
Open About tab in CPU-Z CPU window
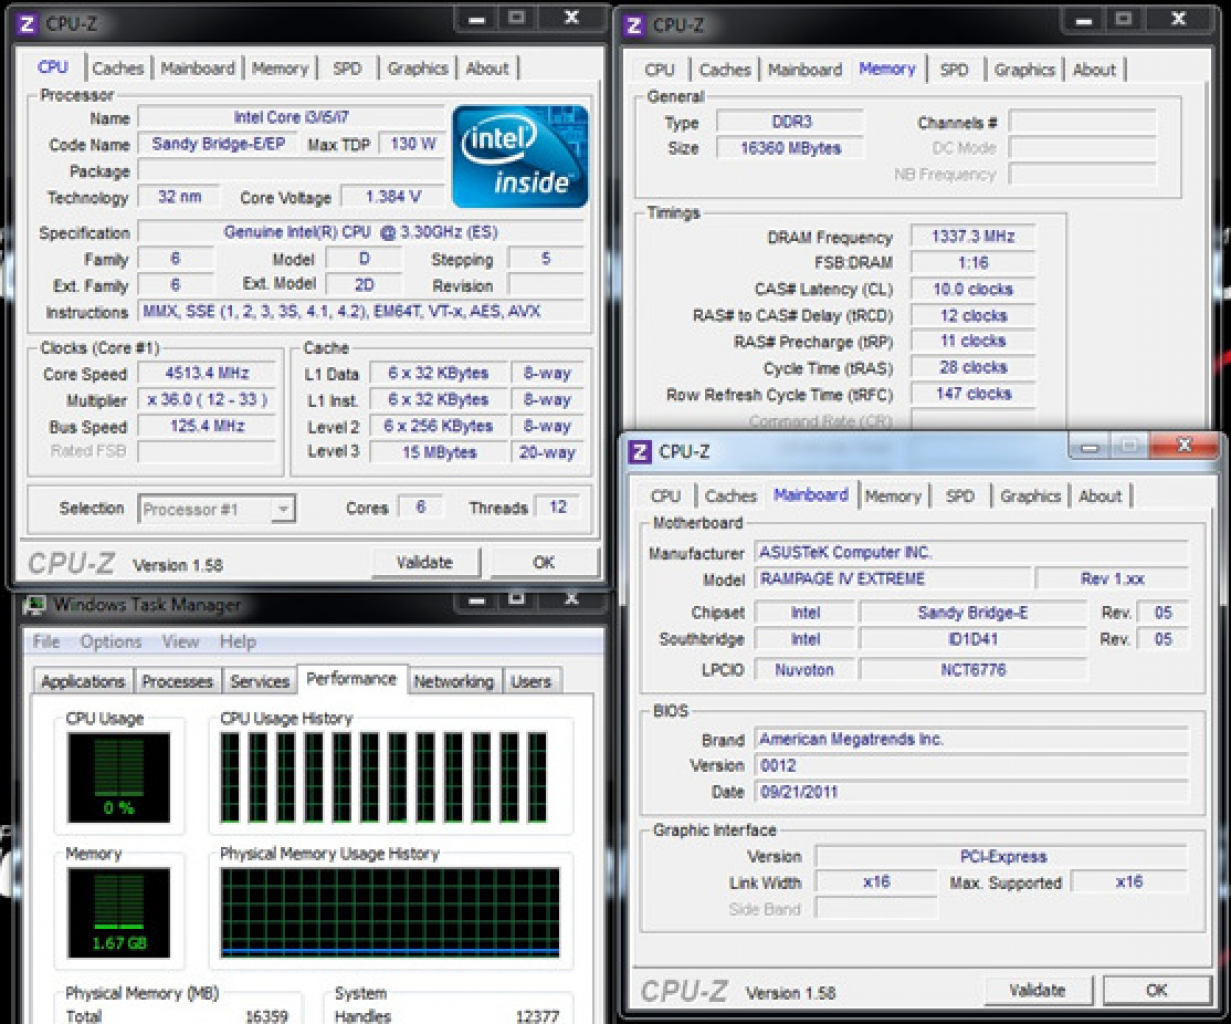tap(487, 69)
